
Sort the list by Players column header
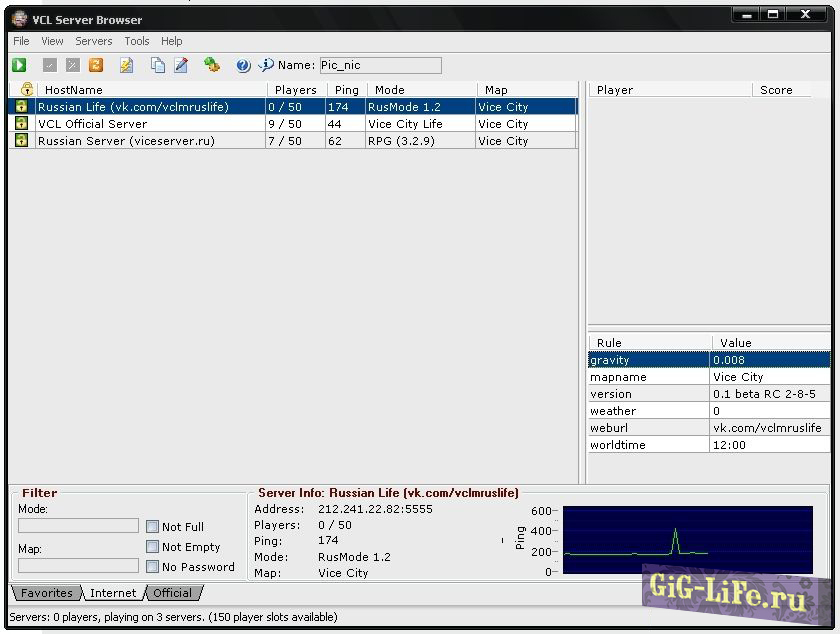point(295,90)
